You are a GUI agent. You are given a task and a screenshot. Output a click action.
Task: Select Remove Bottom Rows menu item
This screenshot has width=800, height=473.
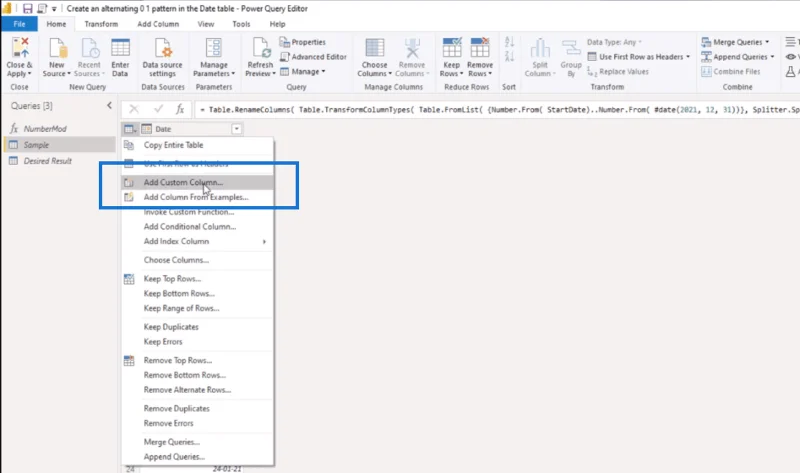click(197, 375)
